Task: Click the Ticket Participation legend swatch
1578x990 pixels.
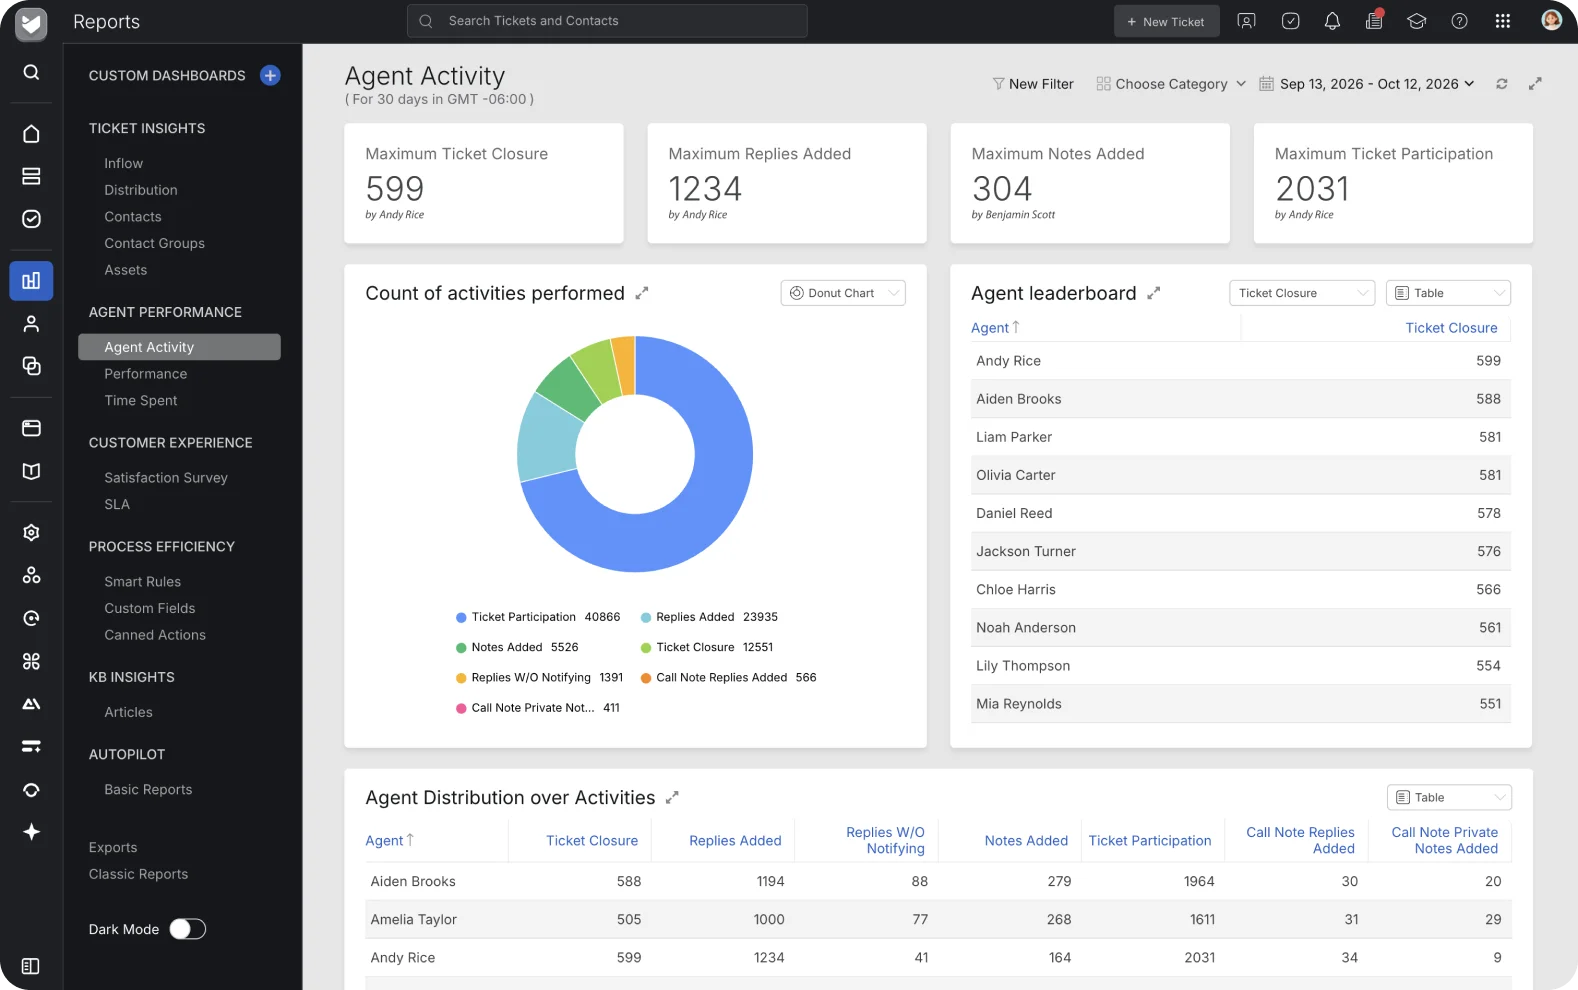Action: point(461,618)
